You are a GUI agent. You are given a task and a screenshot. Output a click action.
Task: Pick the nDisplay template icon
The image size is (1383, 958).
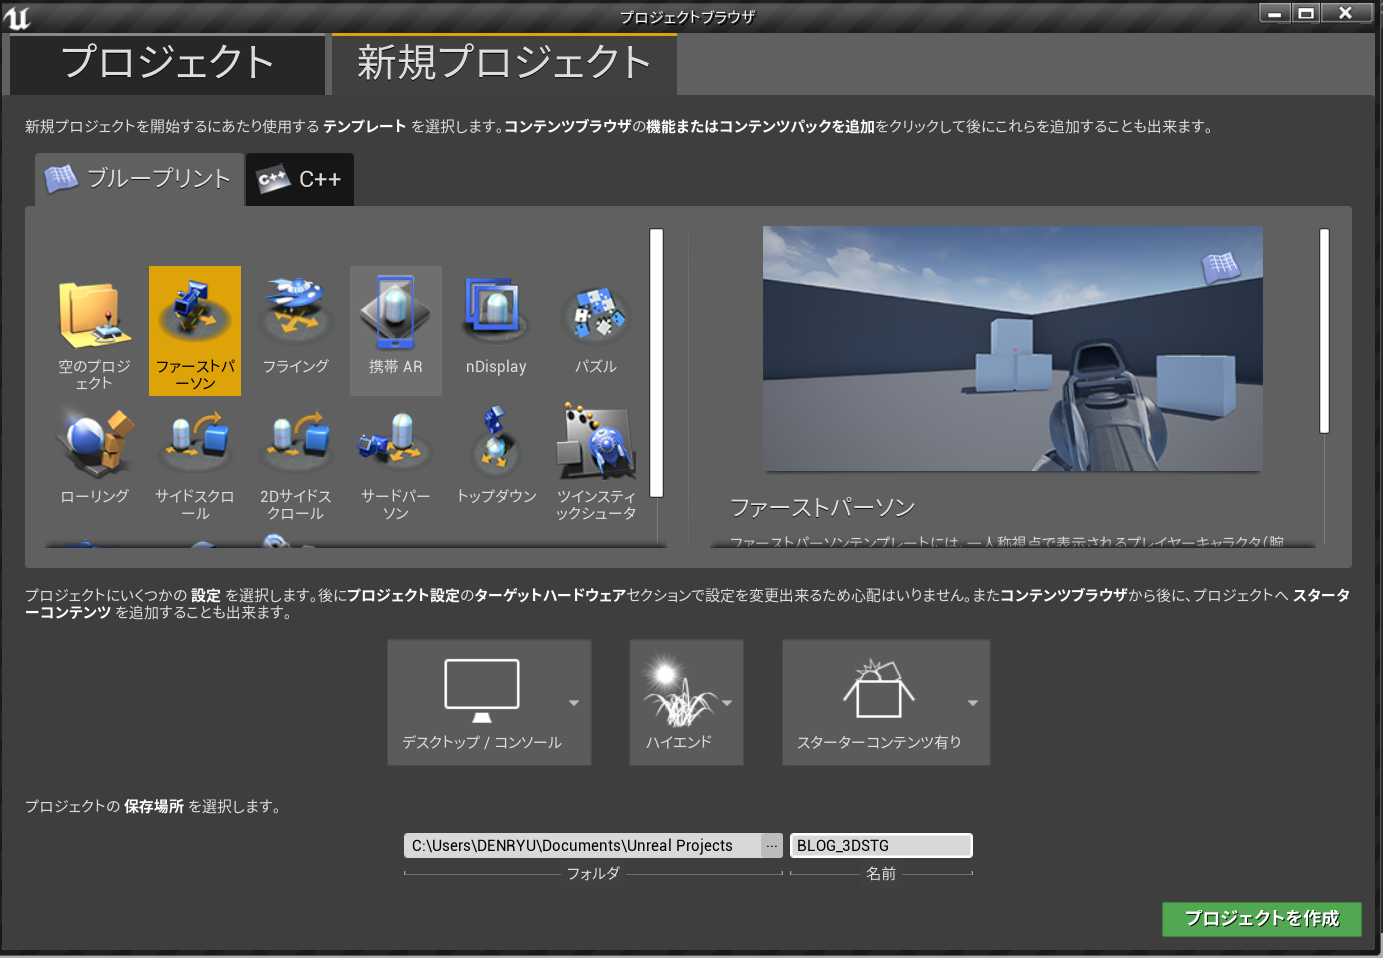[x=496, y=331]
